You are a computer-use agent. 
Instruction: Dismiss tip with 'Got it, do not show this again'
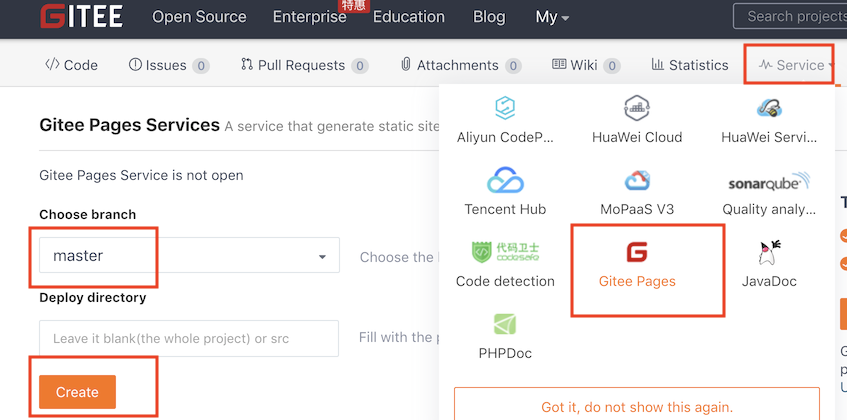click(636, 407)
